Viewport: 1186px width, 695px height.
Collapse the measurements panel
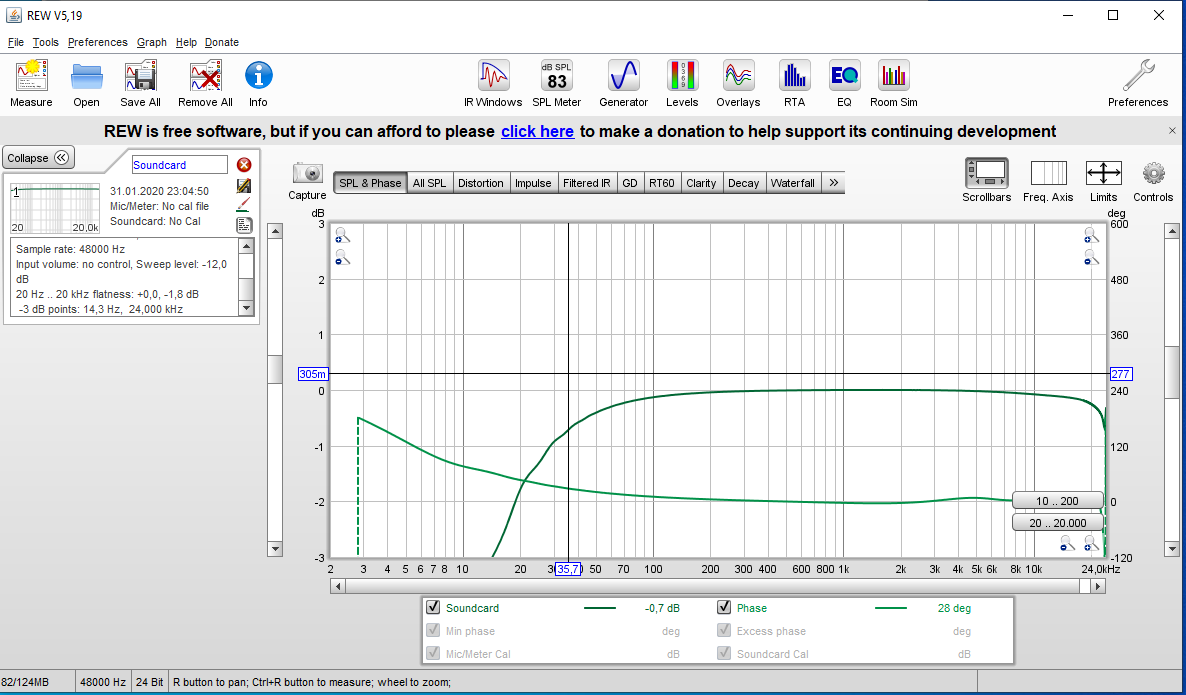(x=38, y=158)
